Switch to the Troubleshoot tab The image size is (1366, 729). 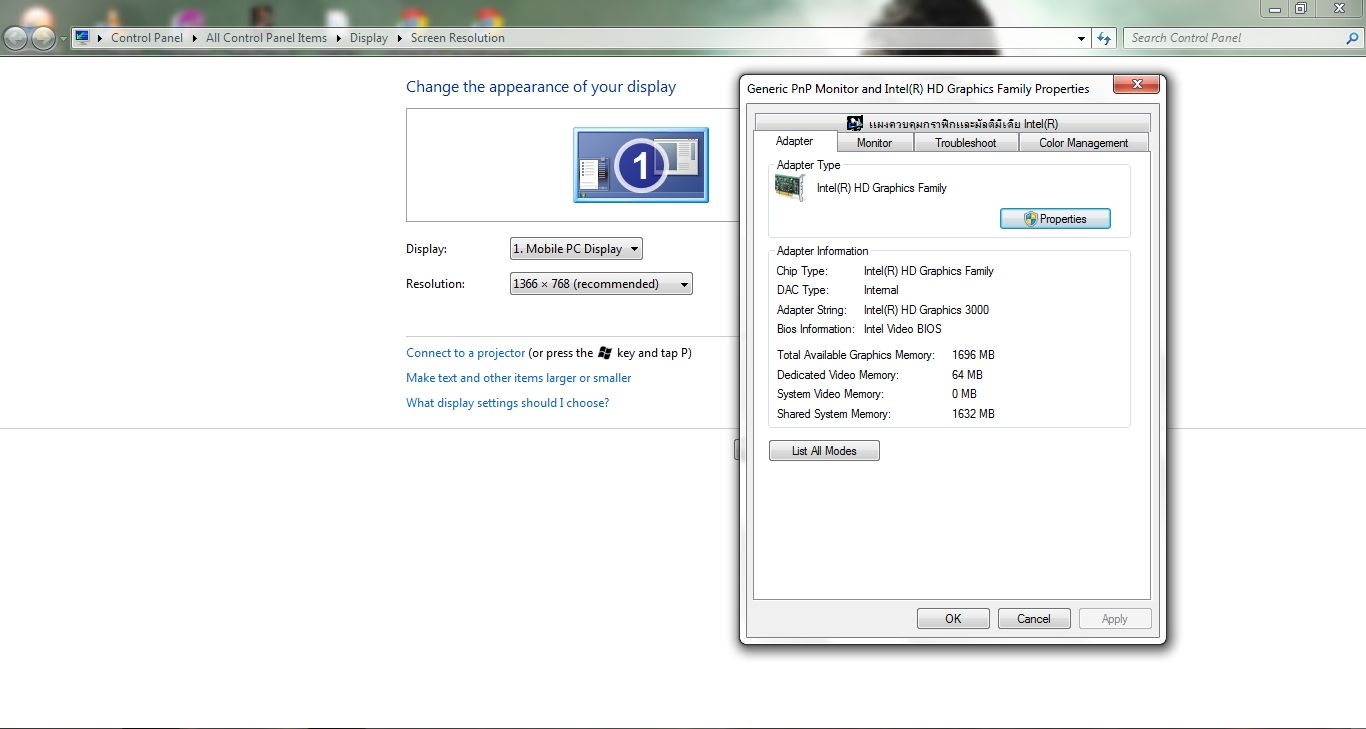click(966, 143)
